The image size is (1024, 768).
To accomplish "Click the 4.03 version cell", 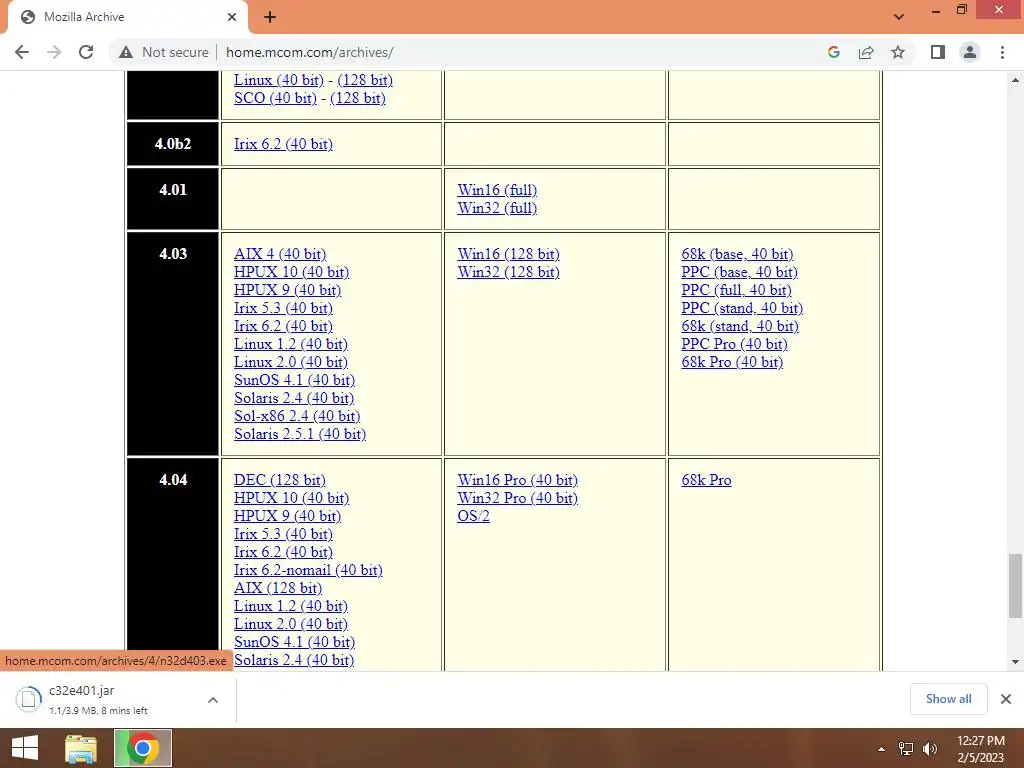I will (172, 344).
